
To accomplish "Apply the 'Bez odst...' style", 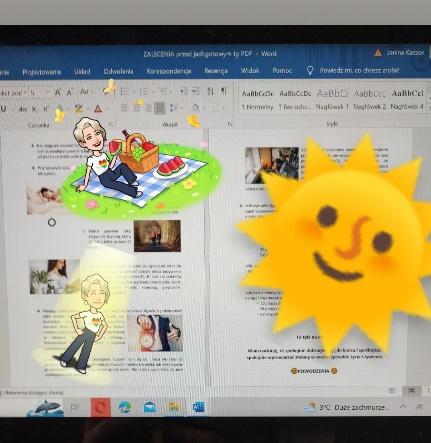I will coord(295,100).
